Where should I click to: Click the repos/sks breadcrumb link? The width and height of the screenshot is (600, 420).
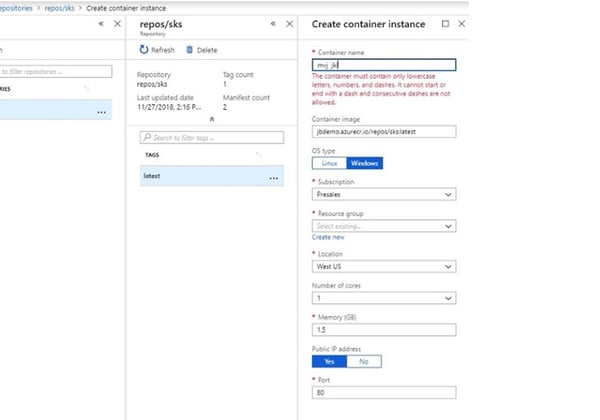59,8
